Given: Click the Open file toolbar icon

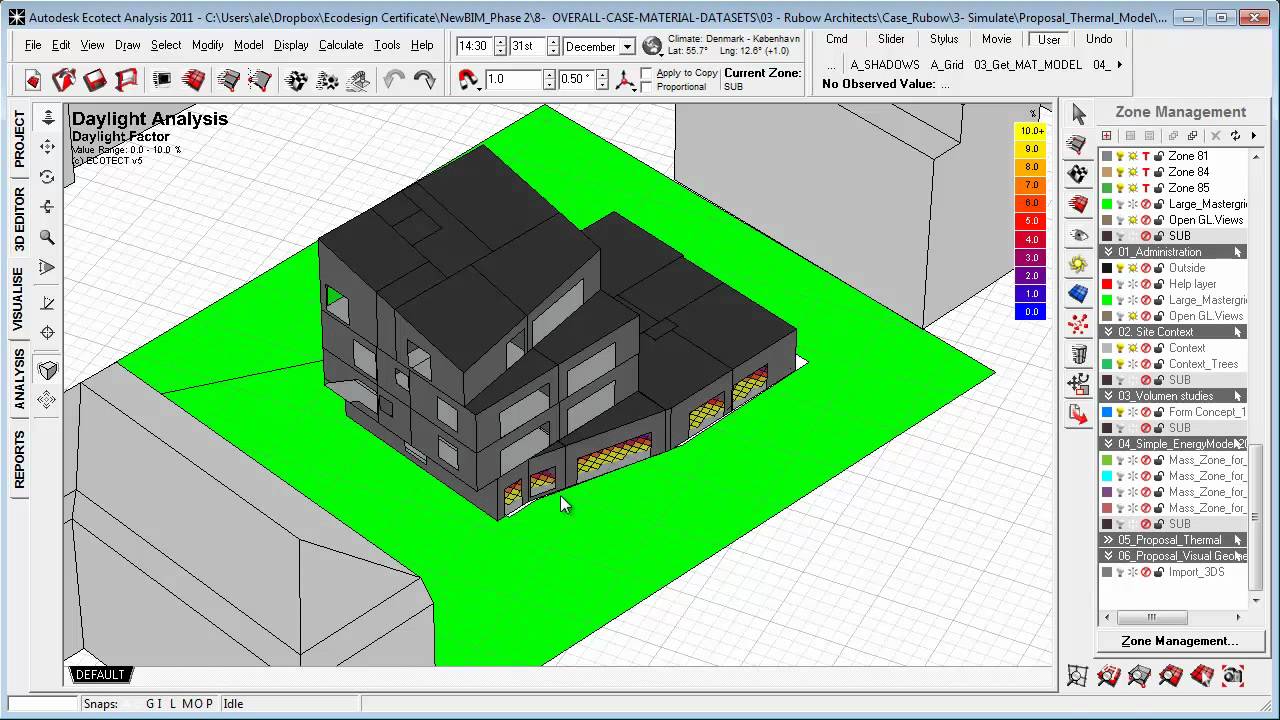Looking at the screenshot, I should (64, 80).
